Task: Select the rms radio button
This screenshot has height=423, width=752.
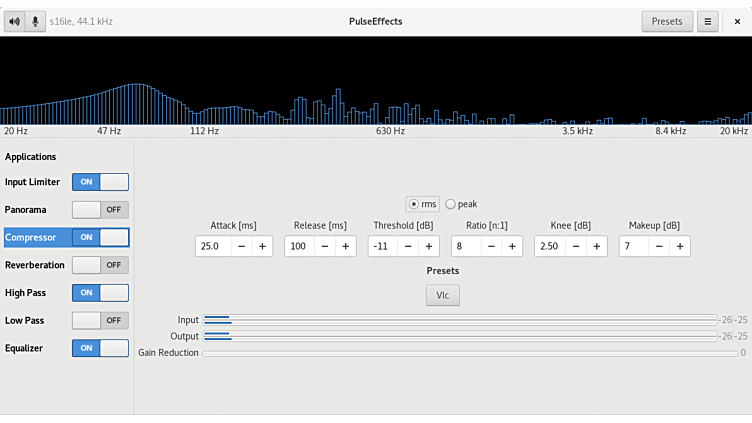Action: [414, 204]
